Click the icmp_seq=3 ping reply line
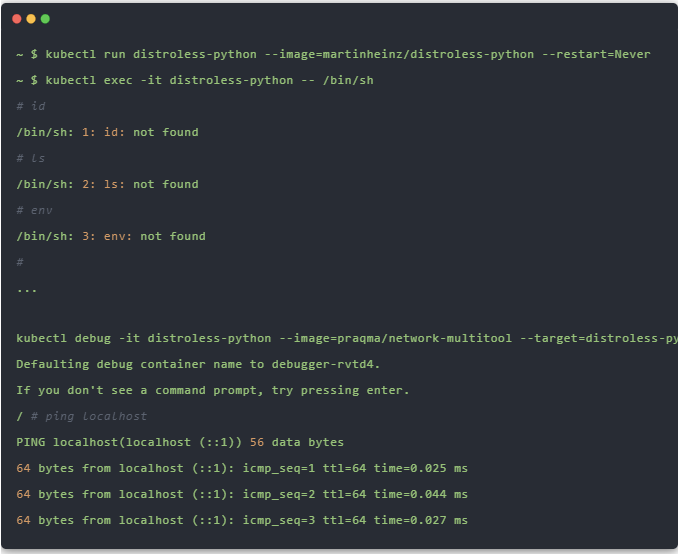683x554 pixels. tap(242, 520)
